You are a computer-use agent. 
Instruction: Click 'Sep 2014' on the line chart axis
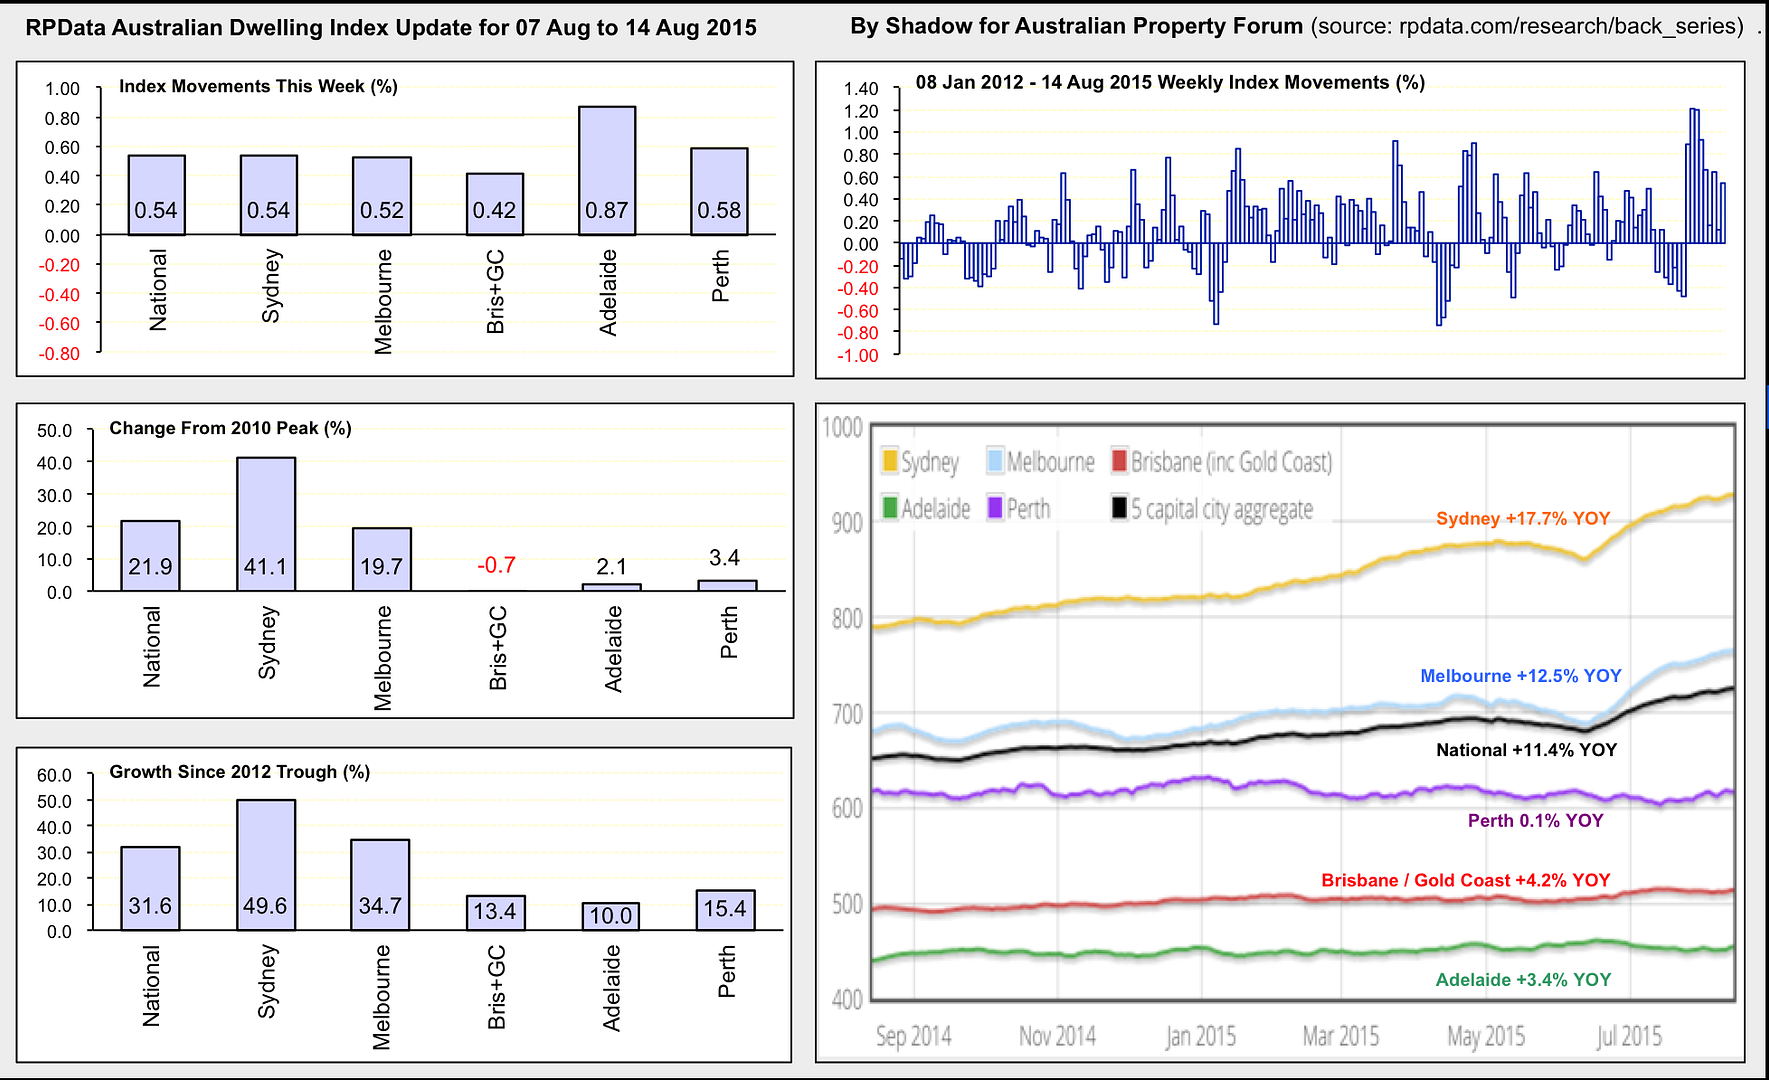coord(913,1036)
